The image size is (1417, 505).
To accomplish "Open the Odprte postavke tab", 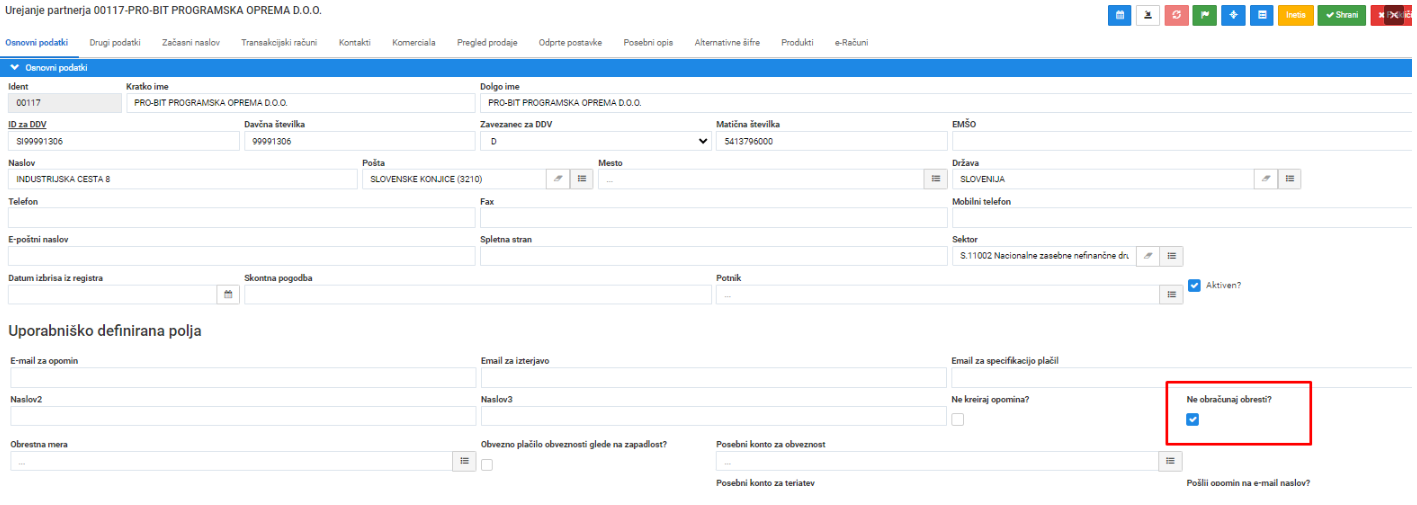I will point(570,43).
